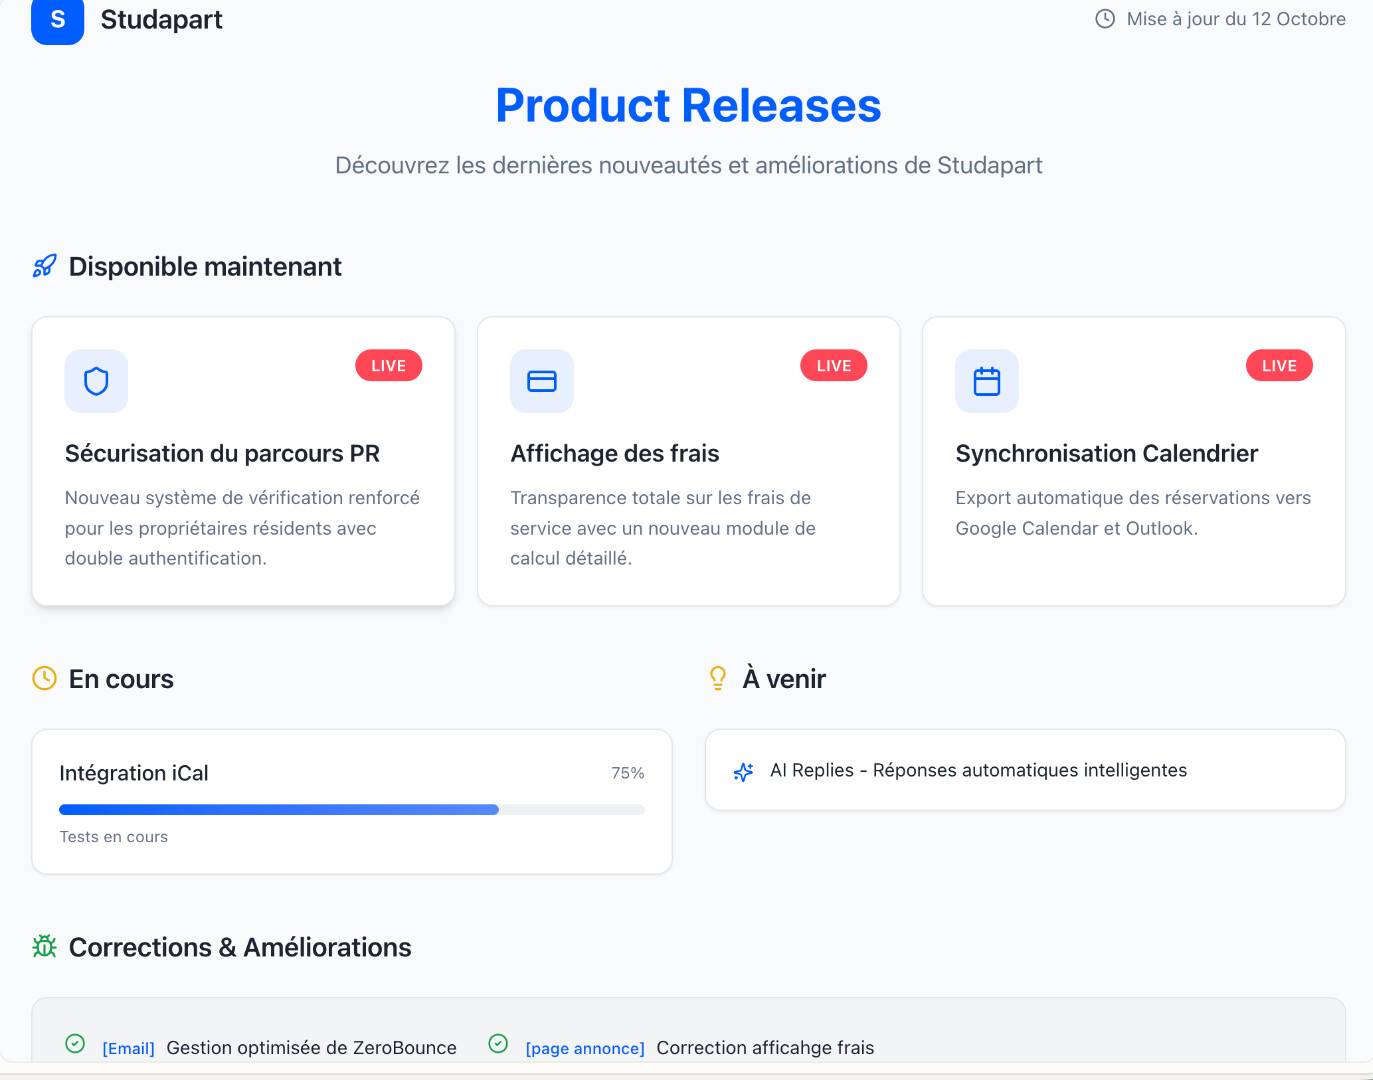Click the Product Releases page heading
The height and width of the screenshot is (1080, 1373).
pyautogui.click(x=688, y=106)
